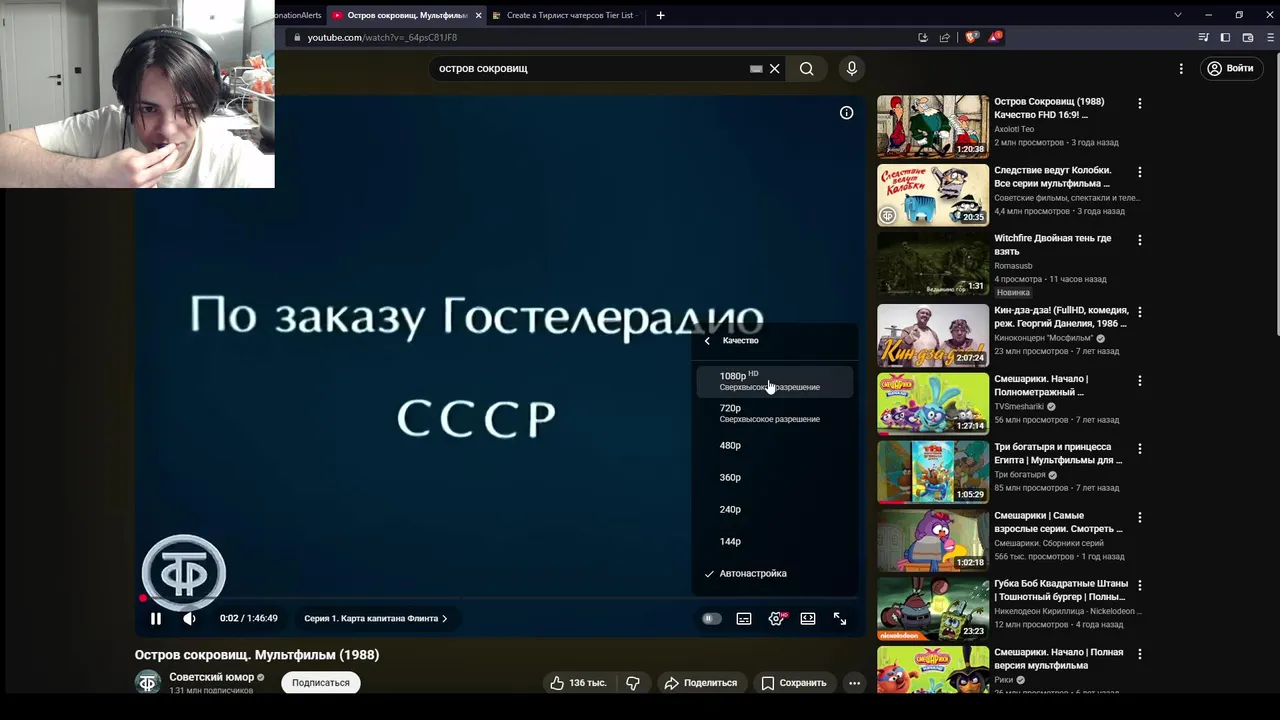Screen dimensions: 1280x720
Task: Expand the tab search dropdown arrow
Action: 1177,15
